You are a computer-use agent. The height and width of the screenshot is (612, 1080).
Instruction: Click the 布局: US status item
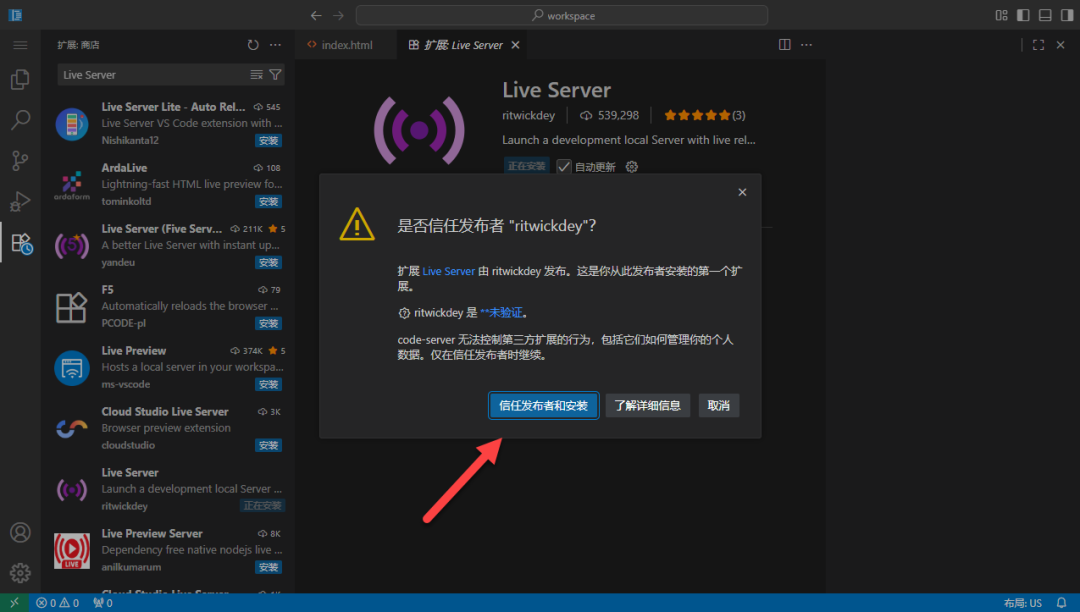coord(1022,603)
